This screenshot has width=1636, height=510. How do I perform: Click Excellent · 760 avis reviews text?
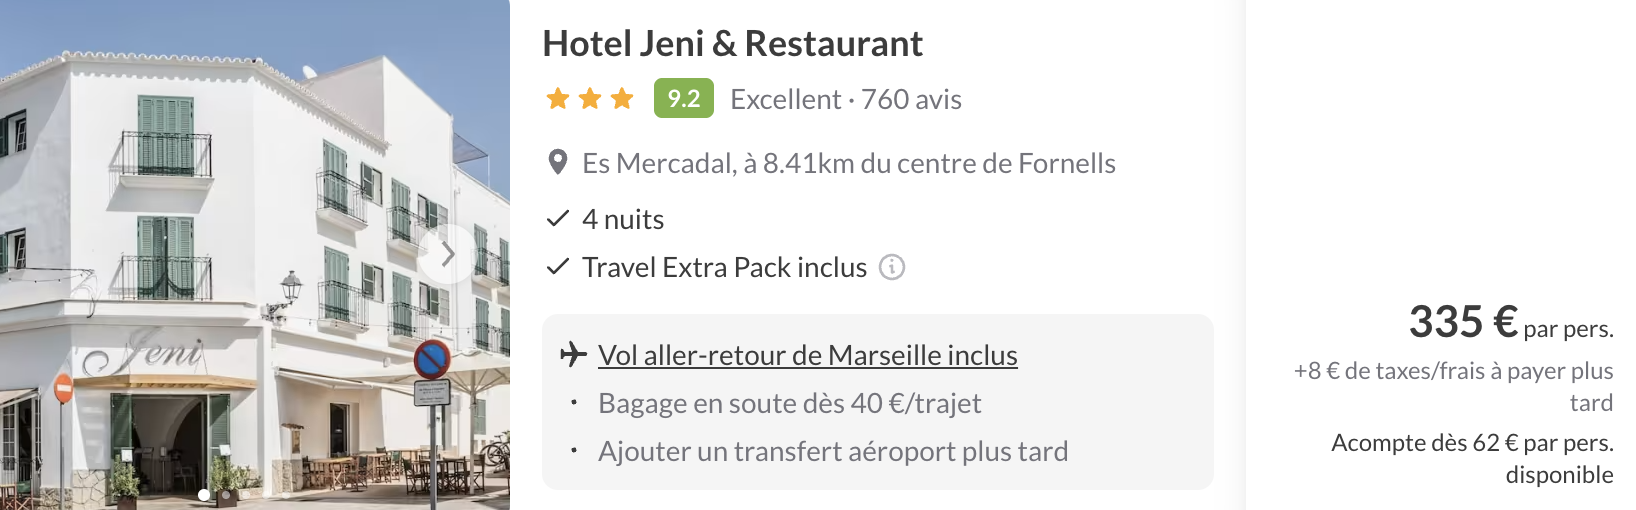846,99
